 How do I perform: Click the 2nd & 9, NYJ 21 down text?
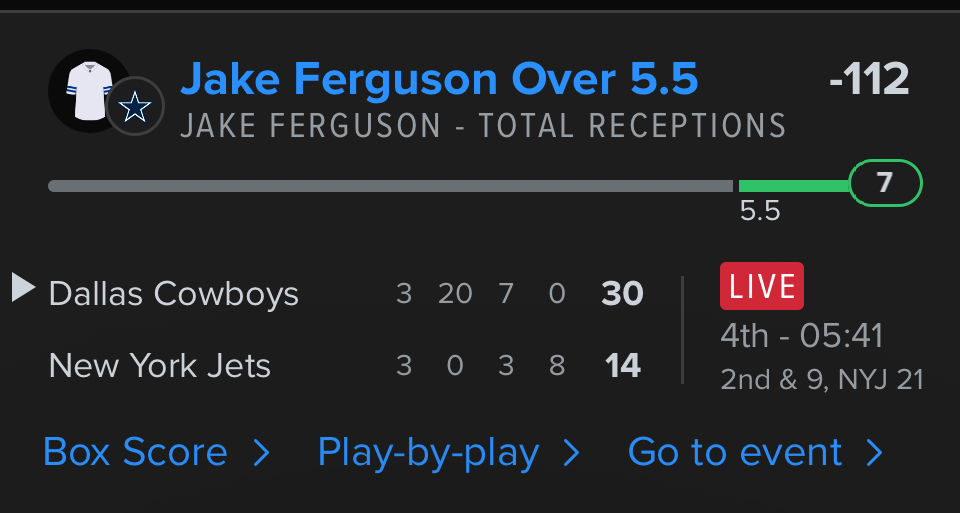(821, 380)
